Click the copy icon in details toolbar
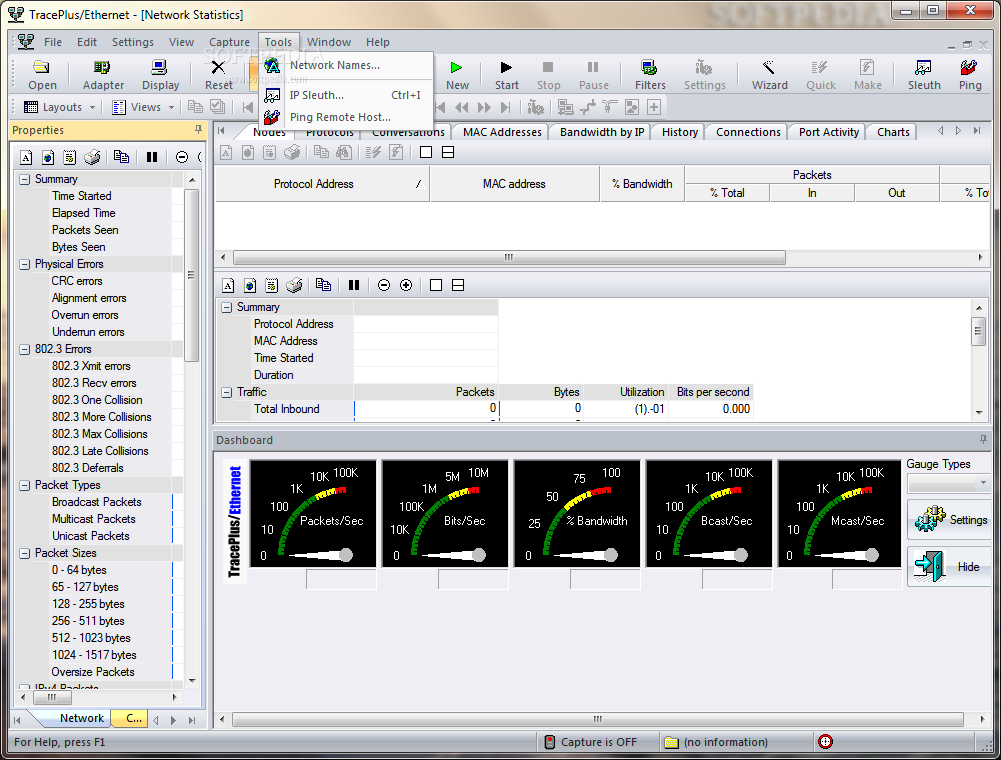Image resolution: width=1001 pixels, height=760 pixels. pos(324,285)
